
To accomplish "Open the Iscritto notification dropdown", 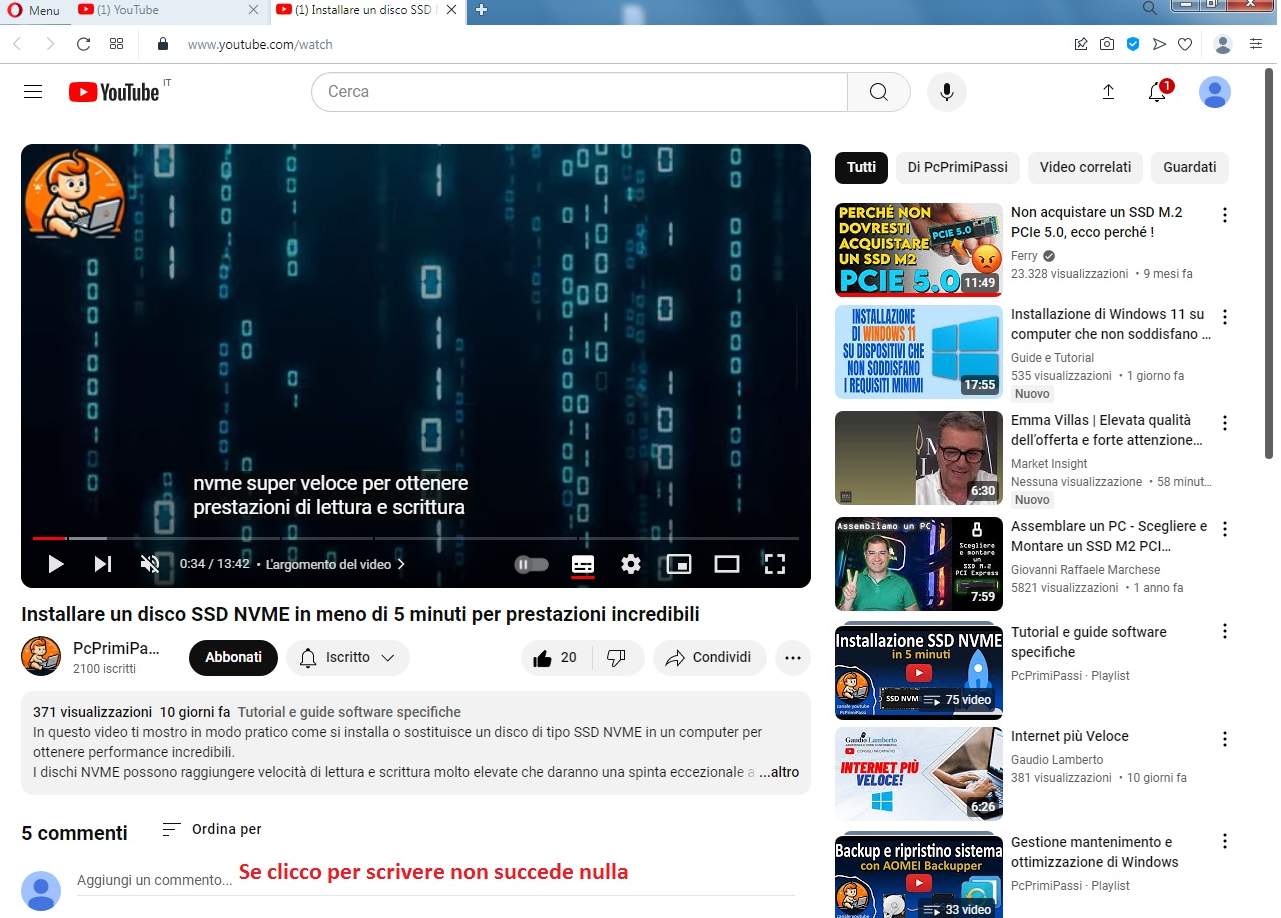I will (348, 658).
